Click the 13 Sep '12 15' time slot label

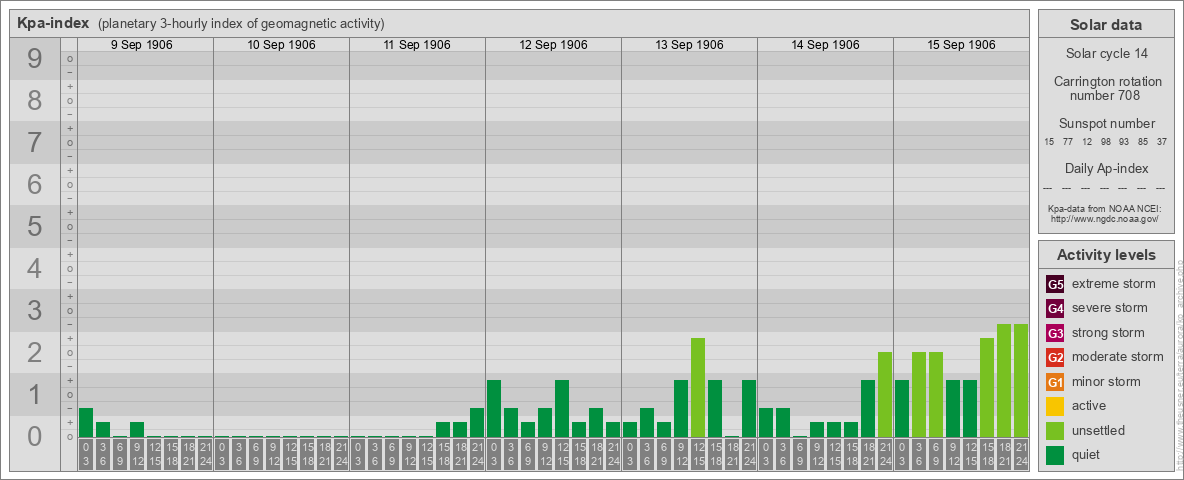[698, 455]
